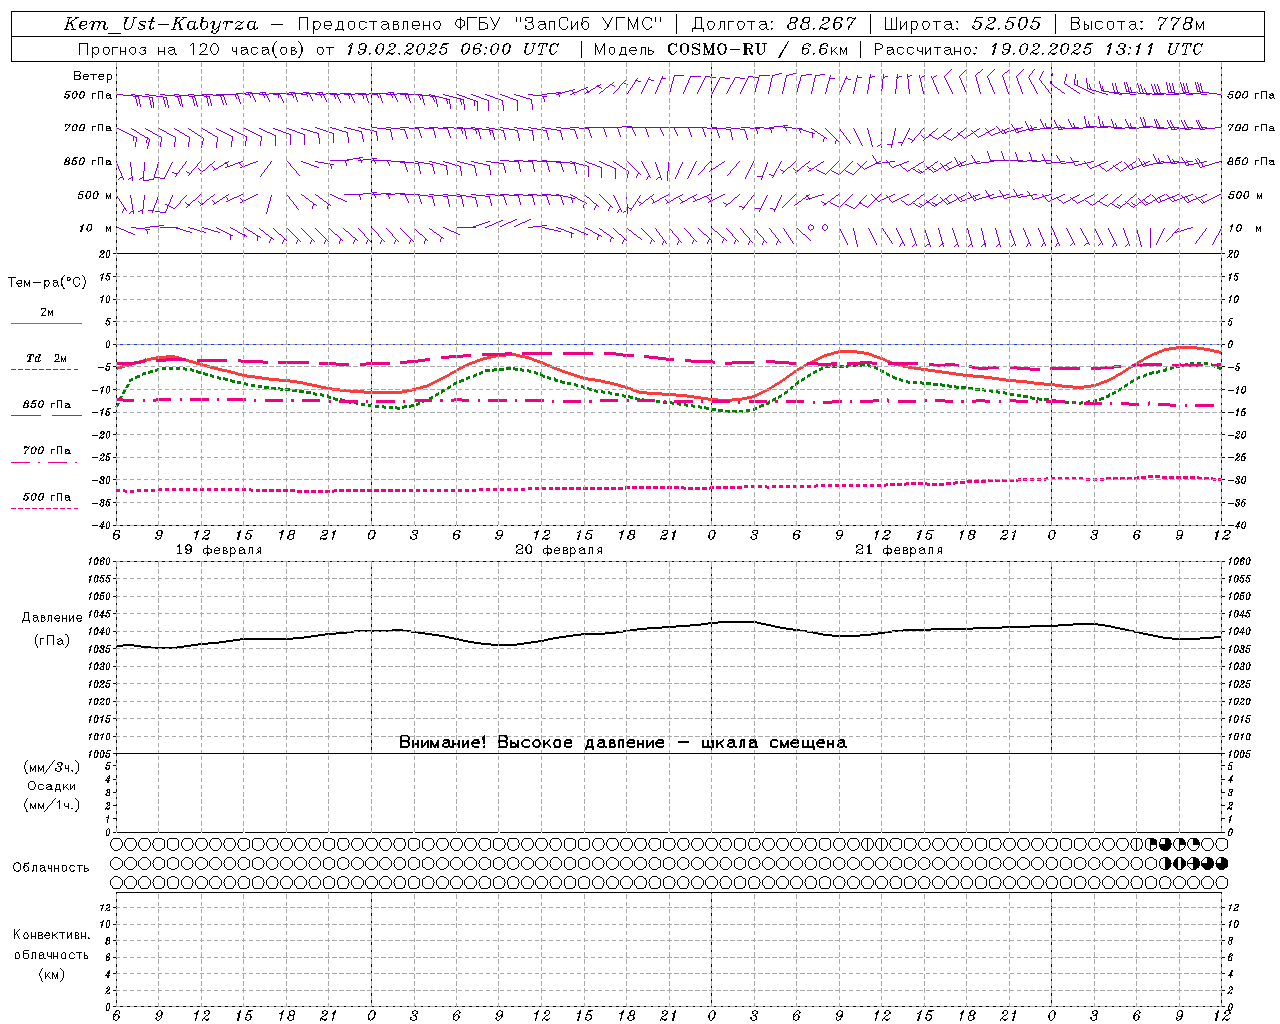Click dotted pink line sample under 500 гПа legend

tap(45, 508)
